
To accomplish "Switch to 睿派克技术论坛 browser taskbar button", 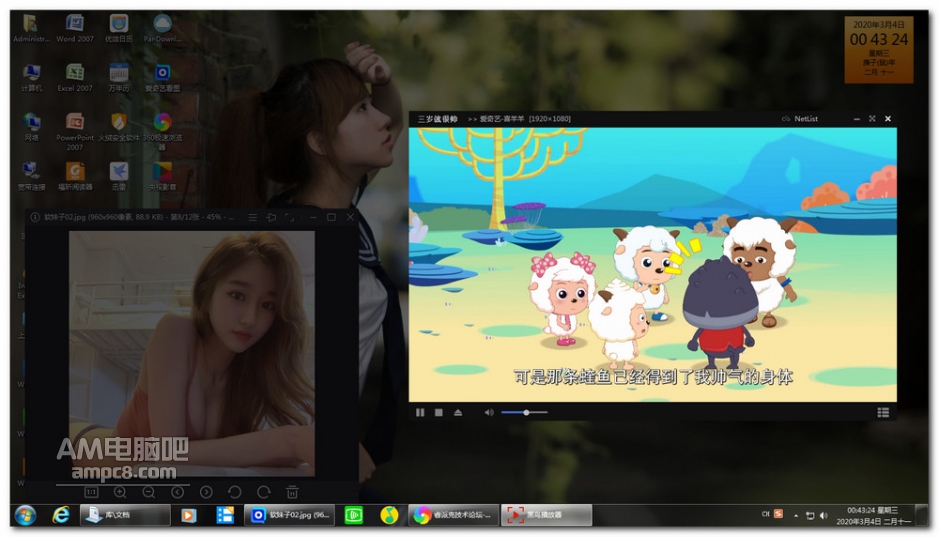I will [454, 515].
